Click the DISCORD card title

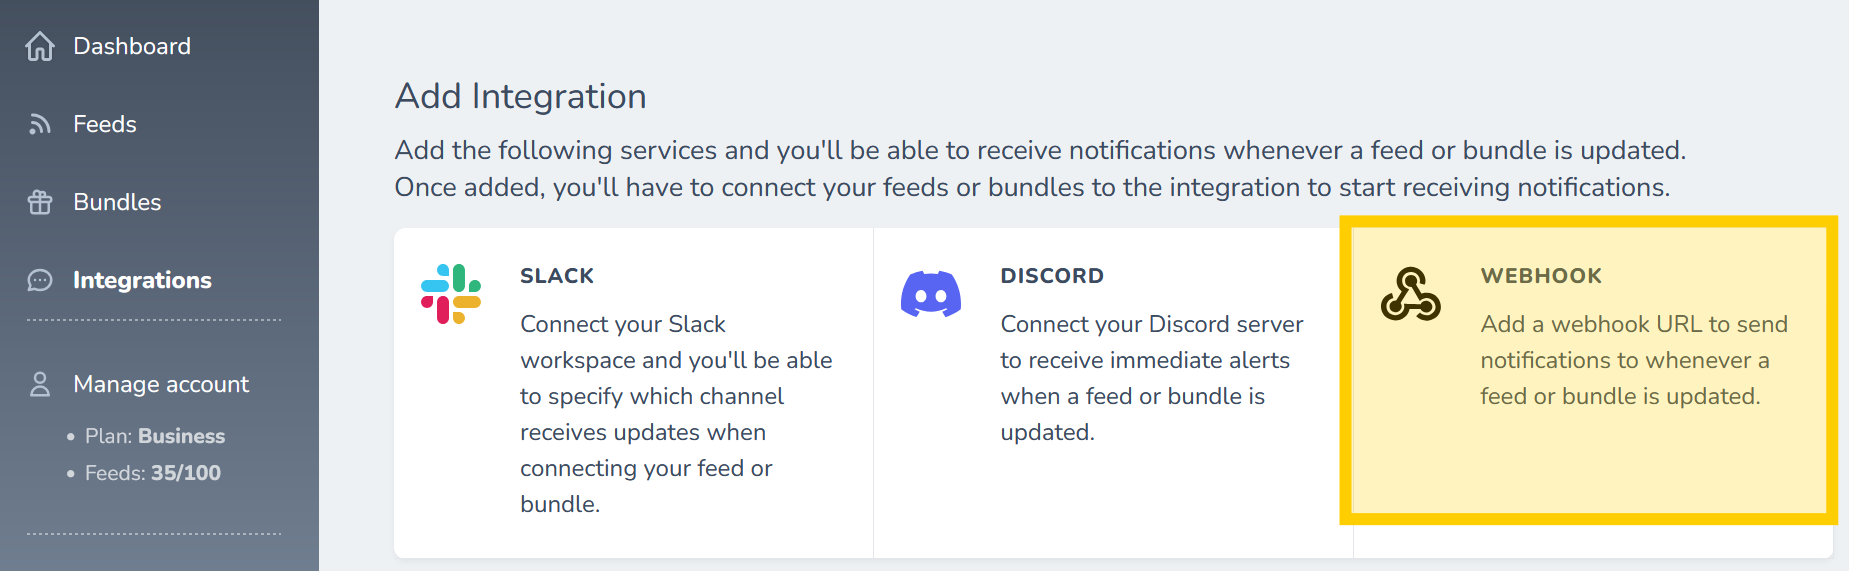1052,276
